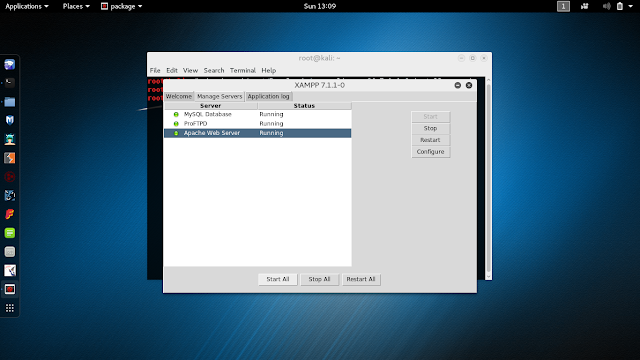Switch to the Welcome tab

tap(178, 96)
